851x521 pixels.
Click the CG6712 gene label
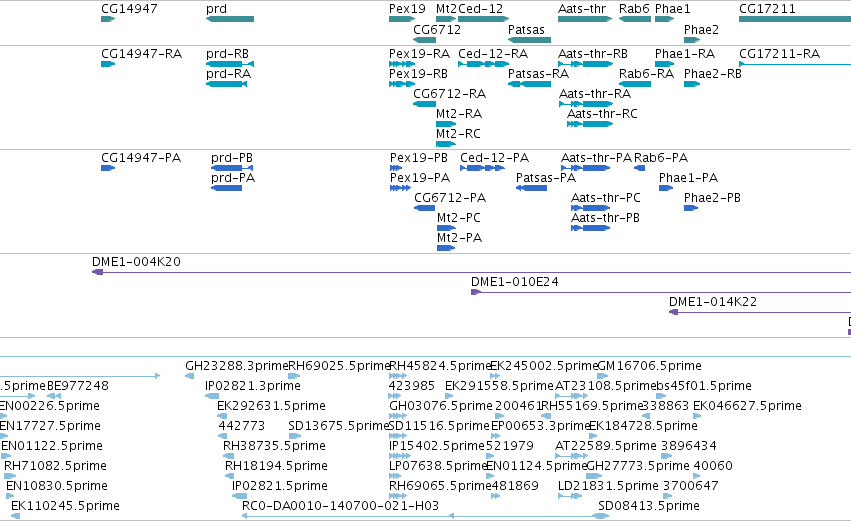(437, 29)
